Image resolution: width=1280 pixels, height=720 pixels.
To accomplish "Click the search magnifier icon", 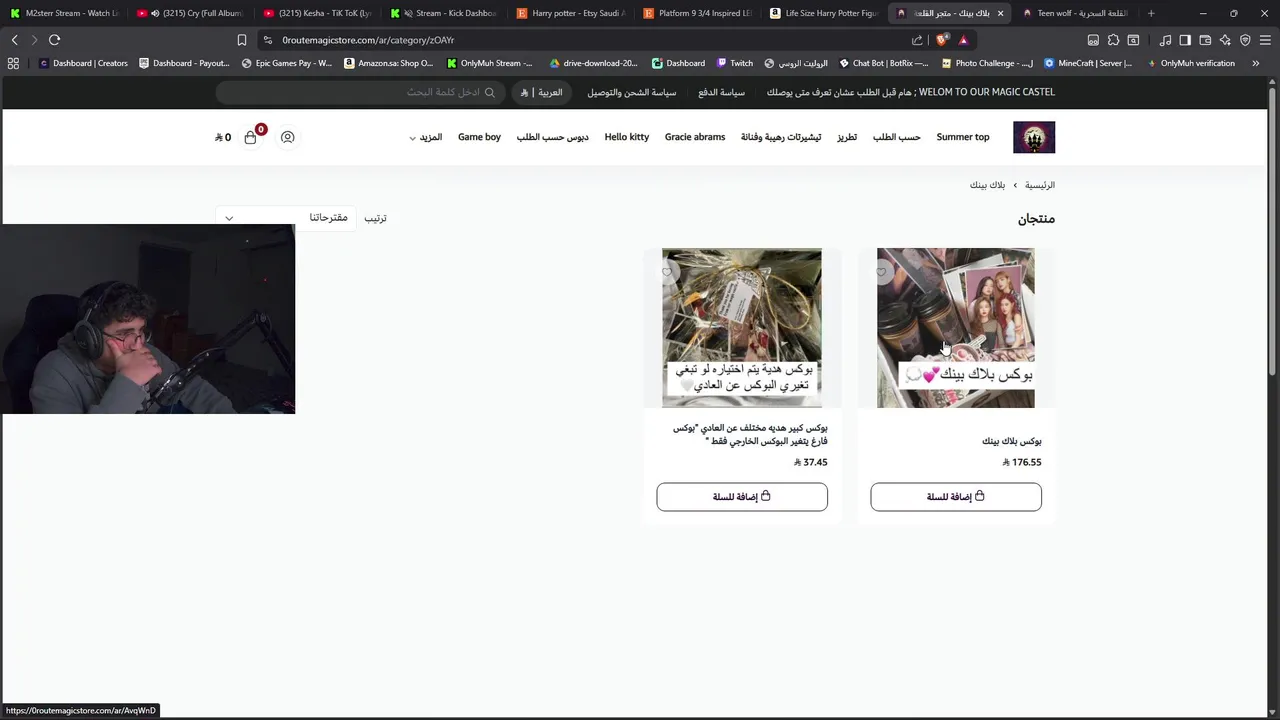I will tap(490, 92).
